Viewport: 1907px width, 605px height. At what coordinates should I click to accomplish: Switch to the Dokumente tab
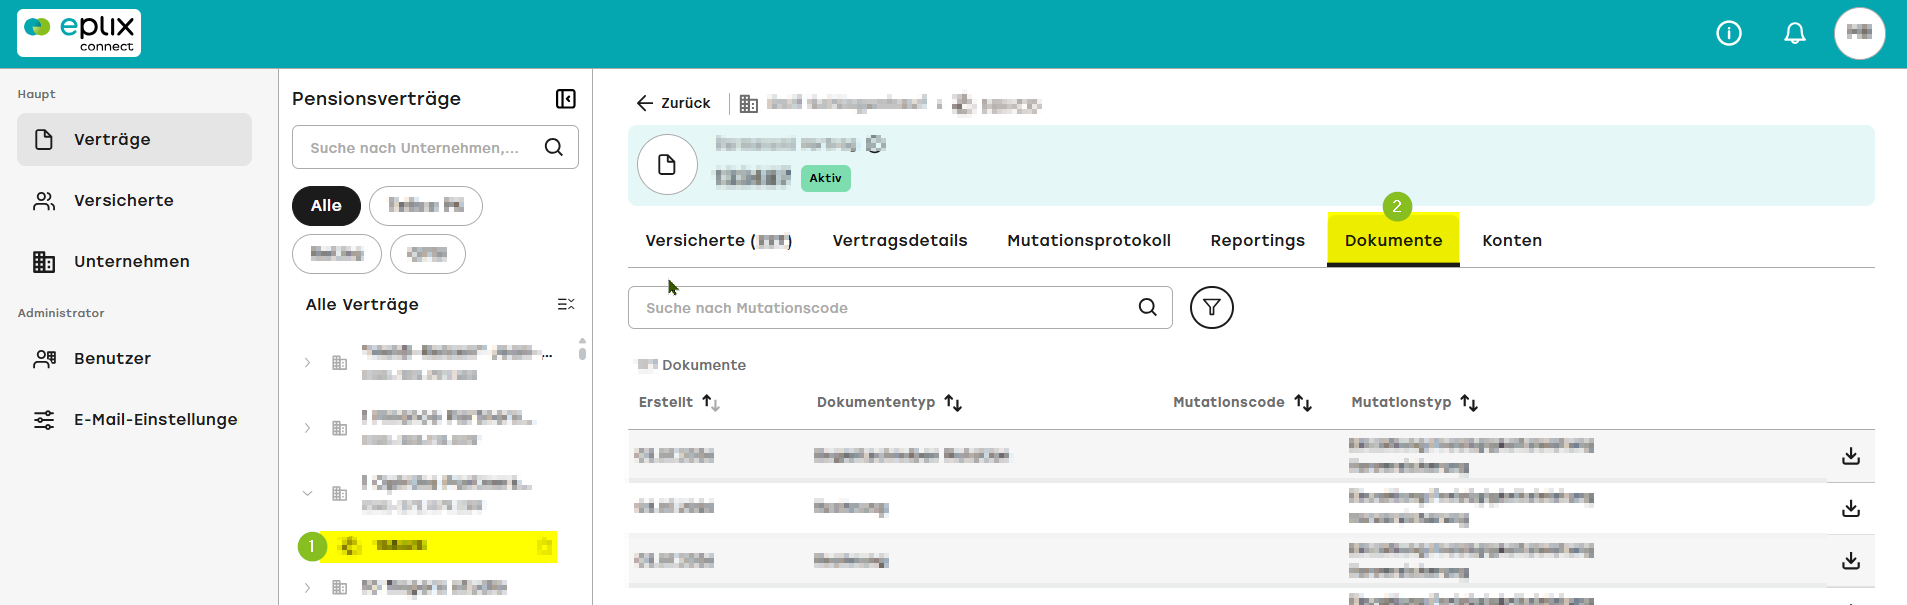pos(1393,240)
